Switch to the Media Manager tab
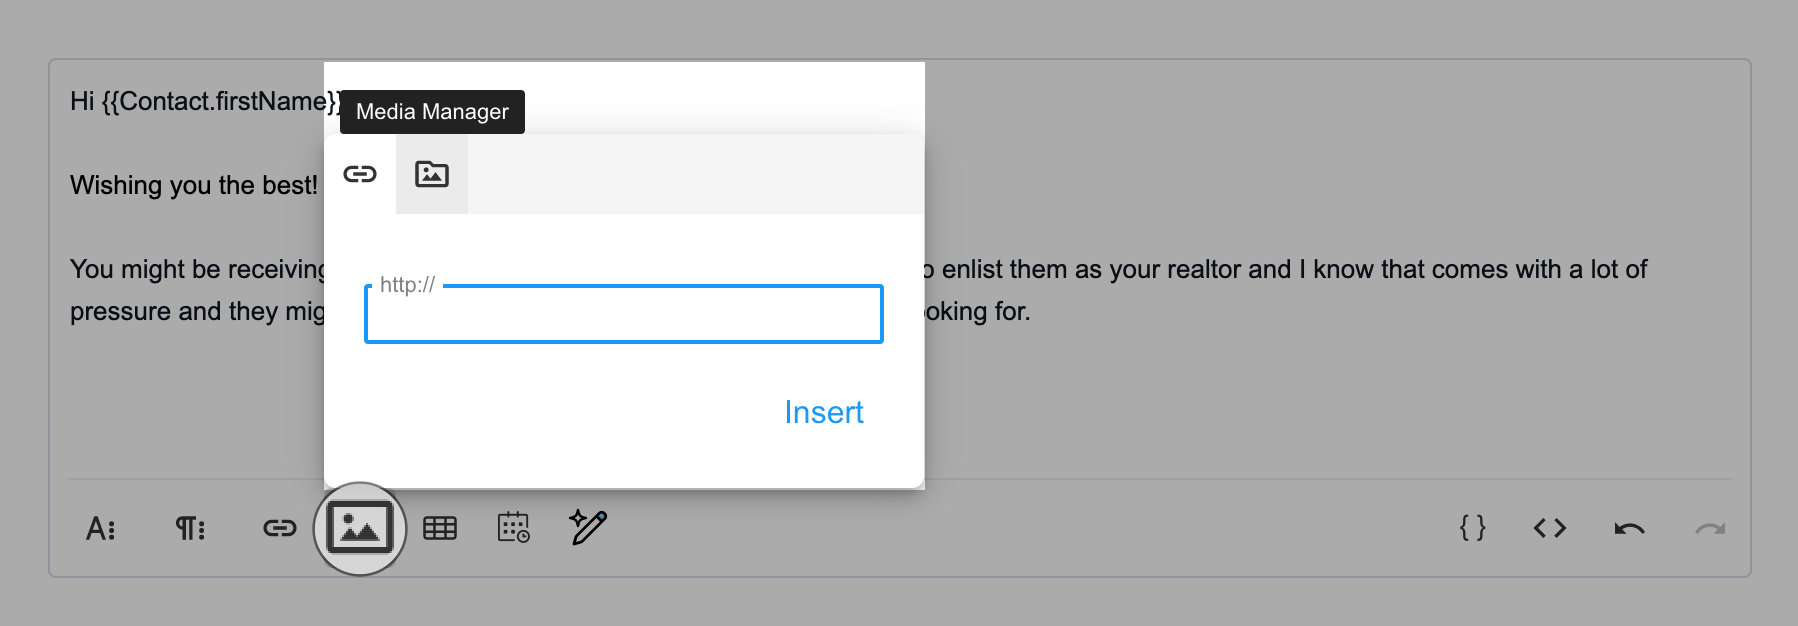Image resolution: width=1798 pixels, height=626 pixels. click(432, 174)
